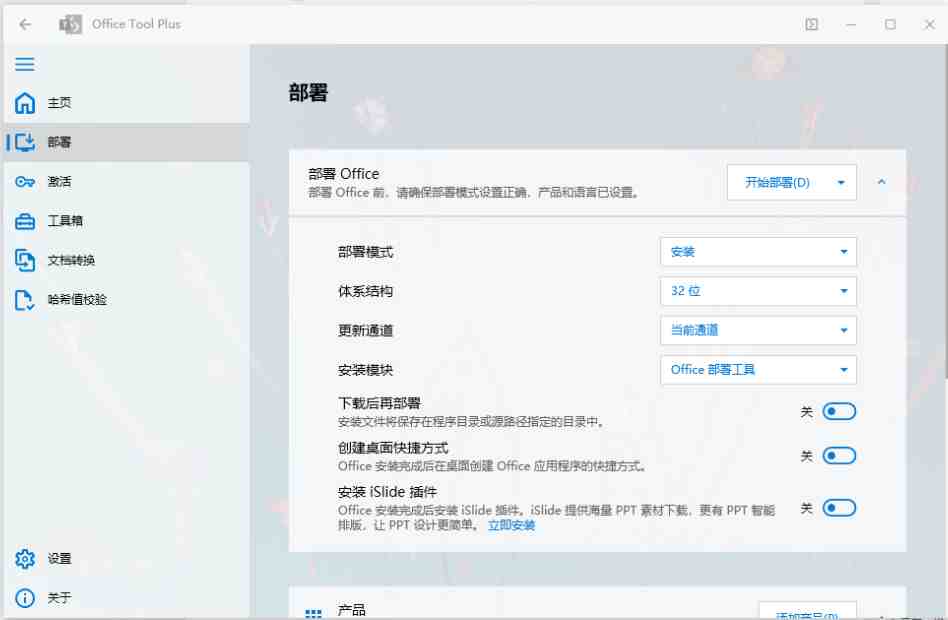Click the hamburger menu icon at top left
This screenshot has height=620, width=948.
click(x=24, y=64)
